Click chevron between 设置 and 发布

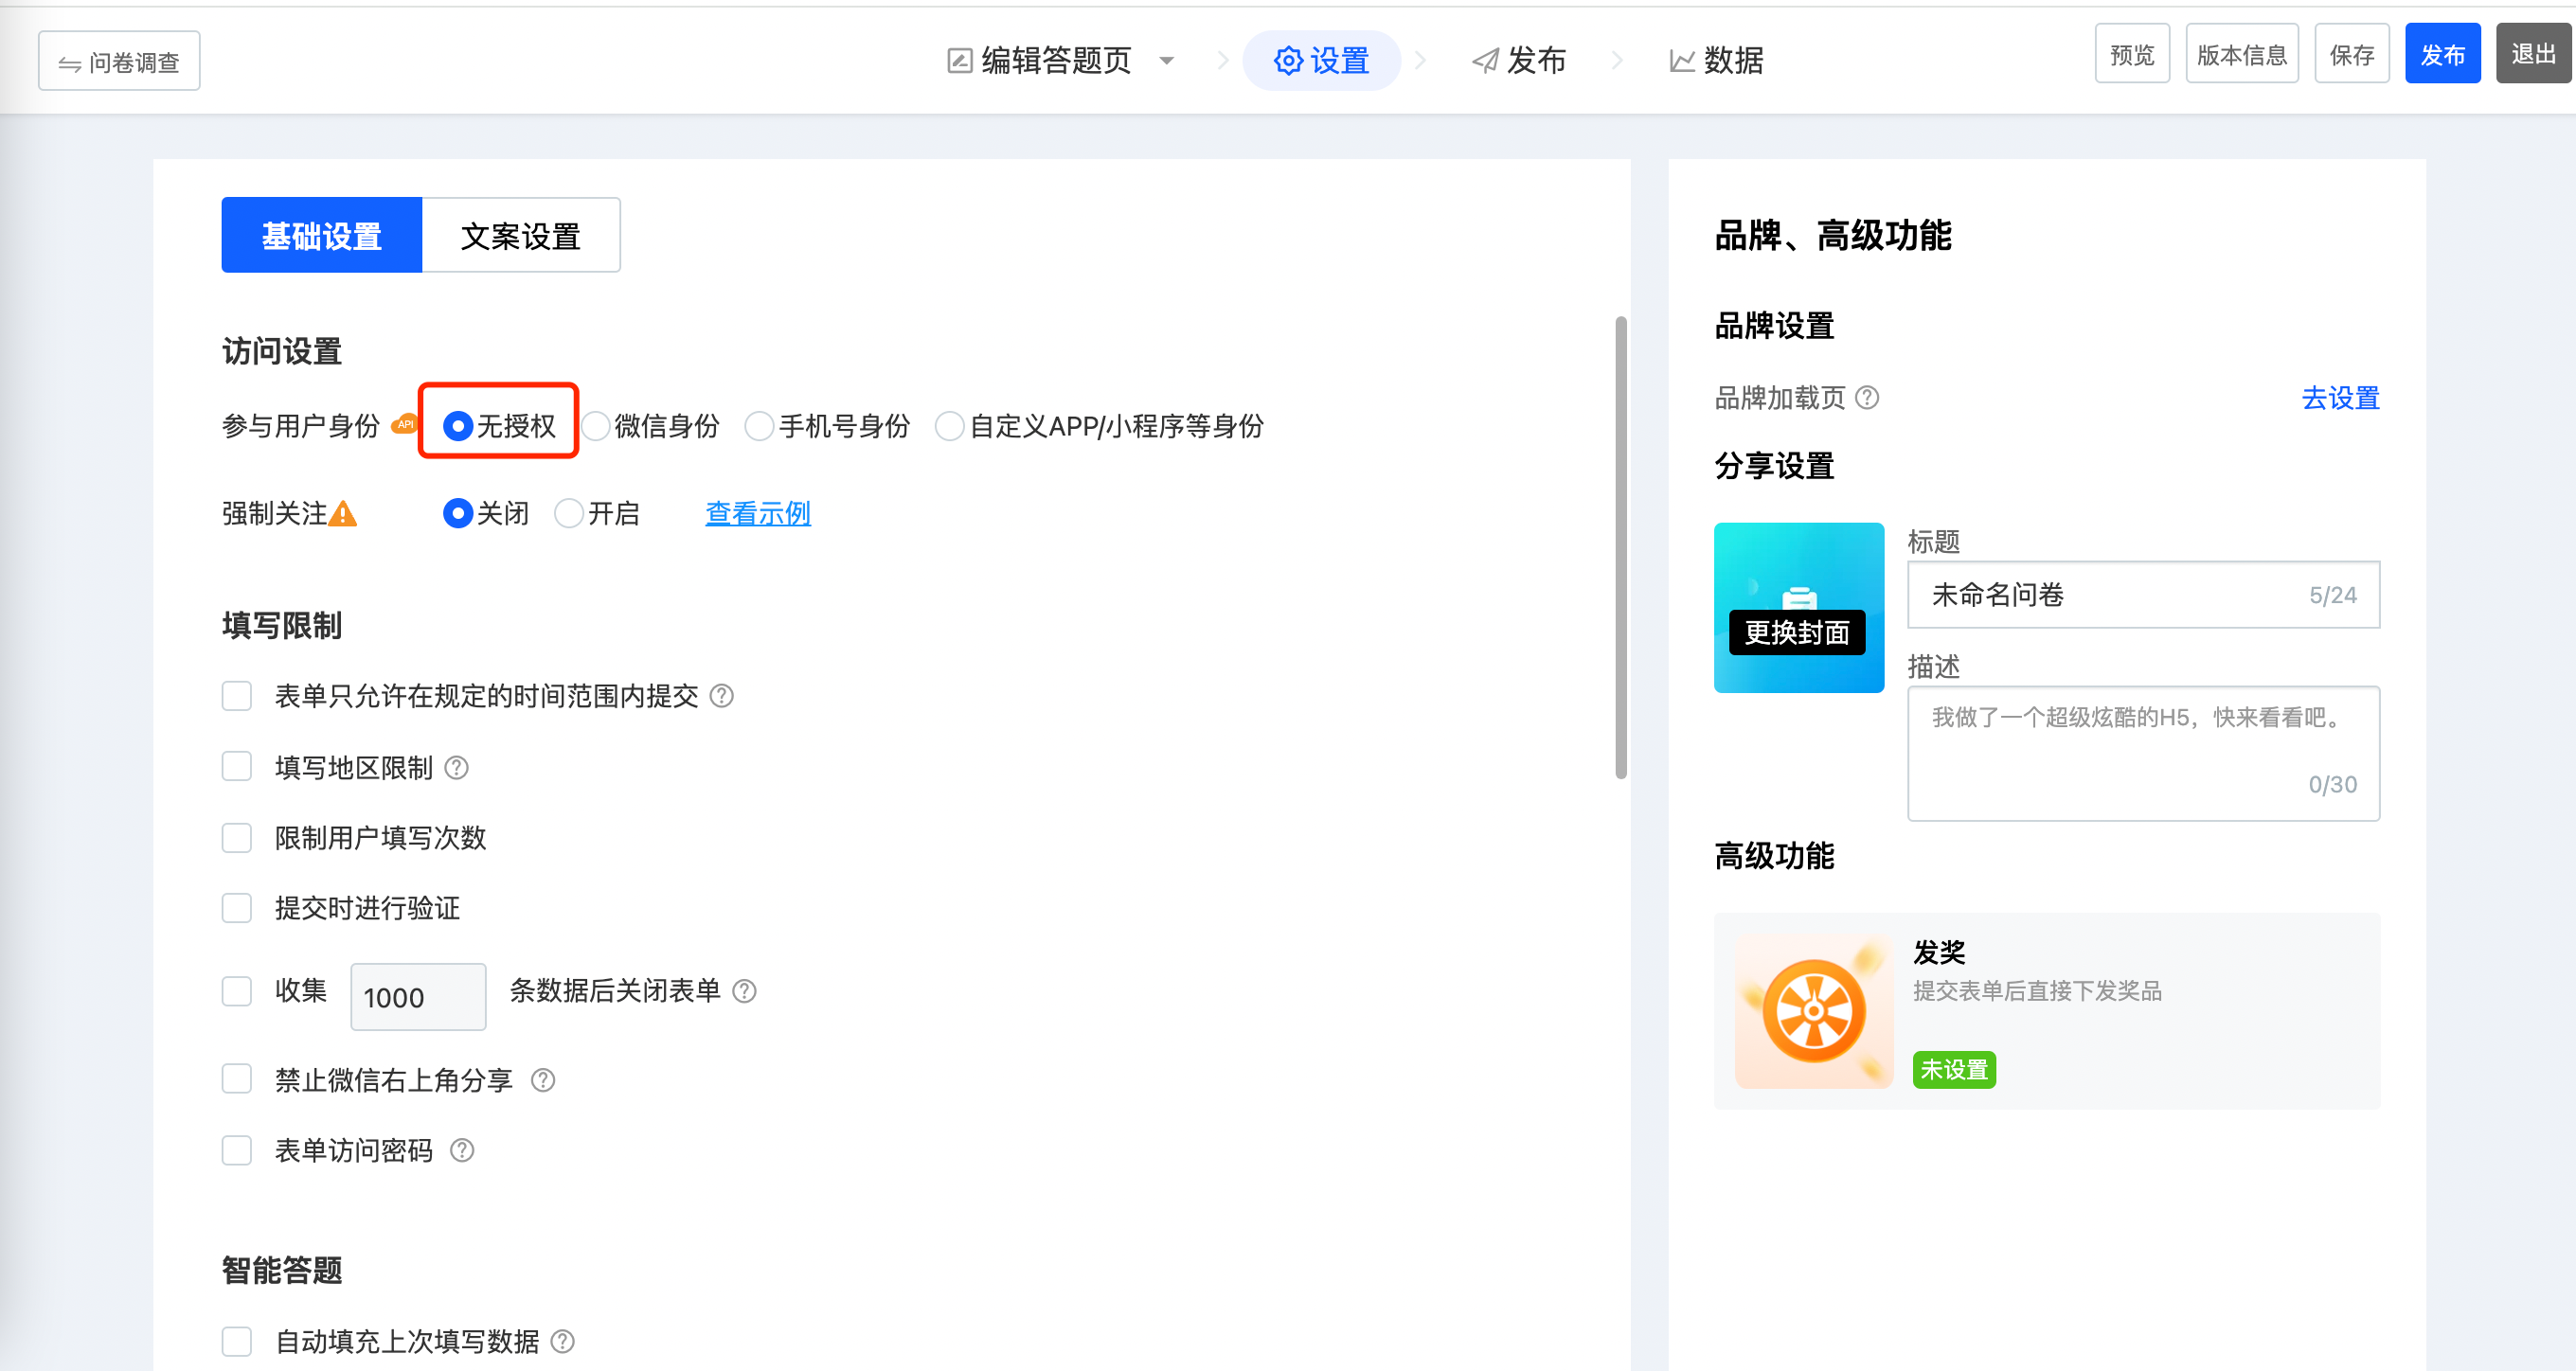point(1420,61)
